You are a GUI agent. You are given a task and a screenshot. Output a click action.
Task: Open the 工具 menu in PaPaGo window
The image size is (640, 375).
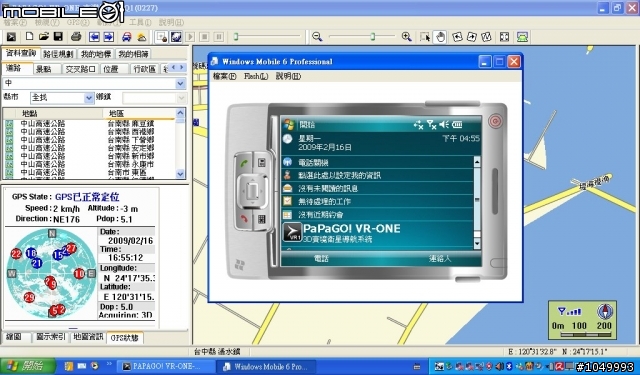click(x=140, y=22)
